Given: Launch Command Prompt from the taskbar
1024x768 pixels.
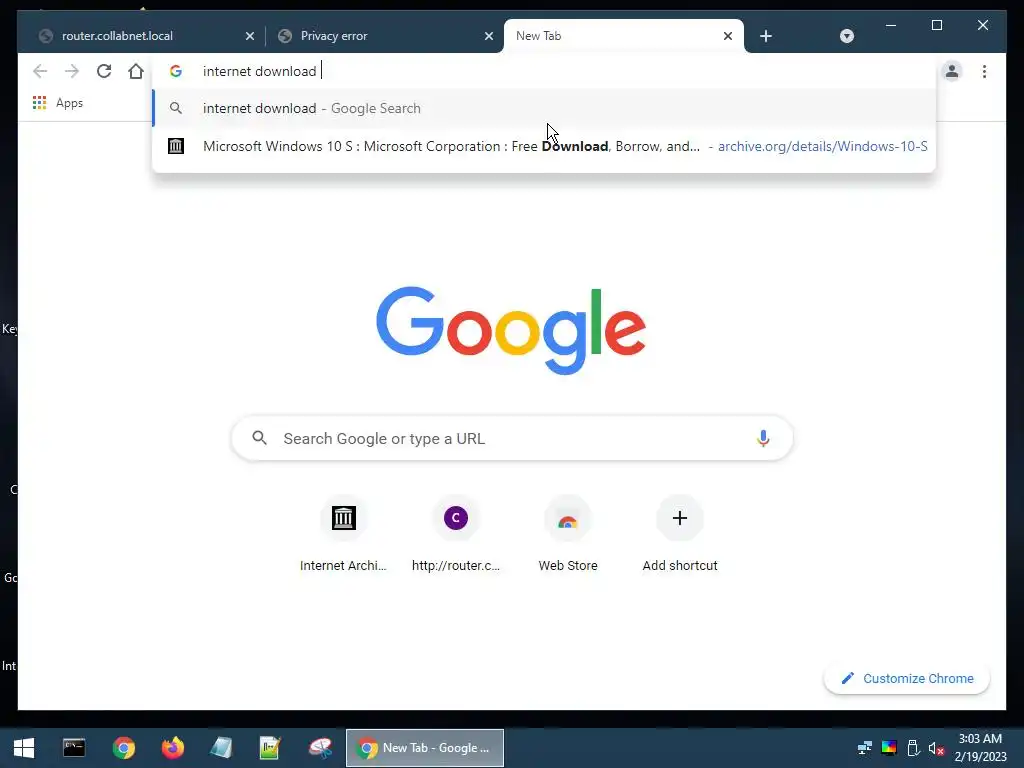Looking at the screenshot, I should [x=74, y=748].
